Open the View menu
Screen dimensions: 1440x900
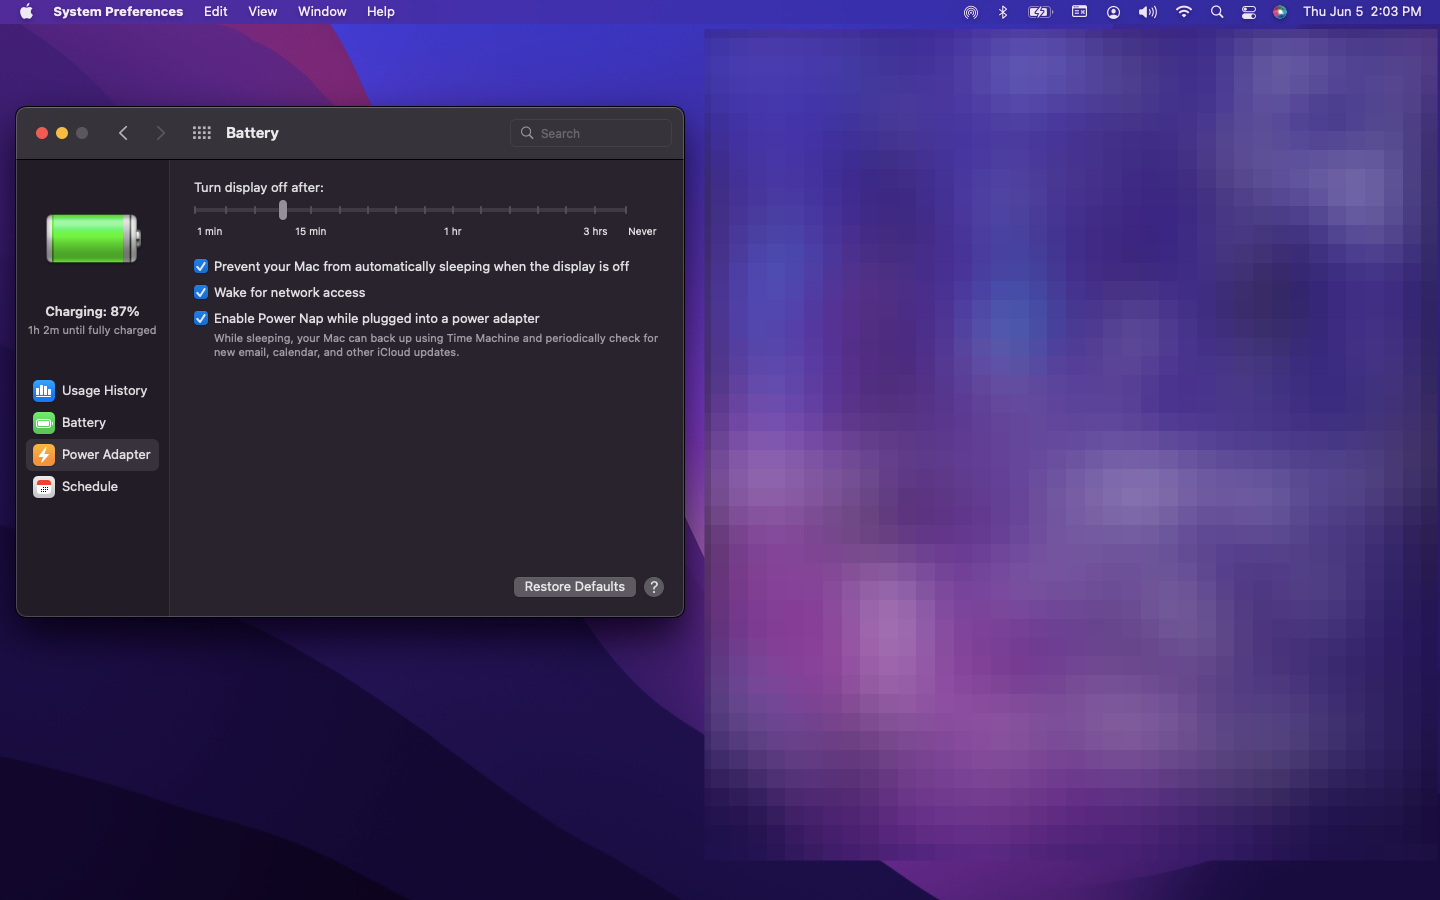pyautogui.click(x=263, y=12)
